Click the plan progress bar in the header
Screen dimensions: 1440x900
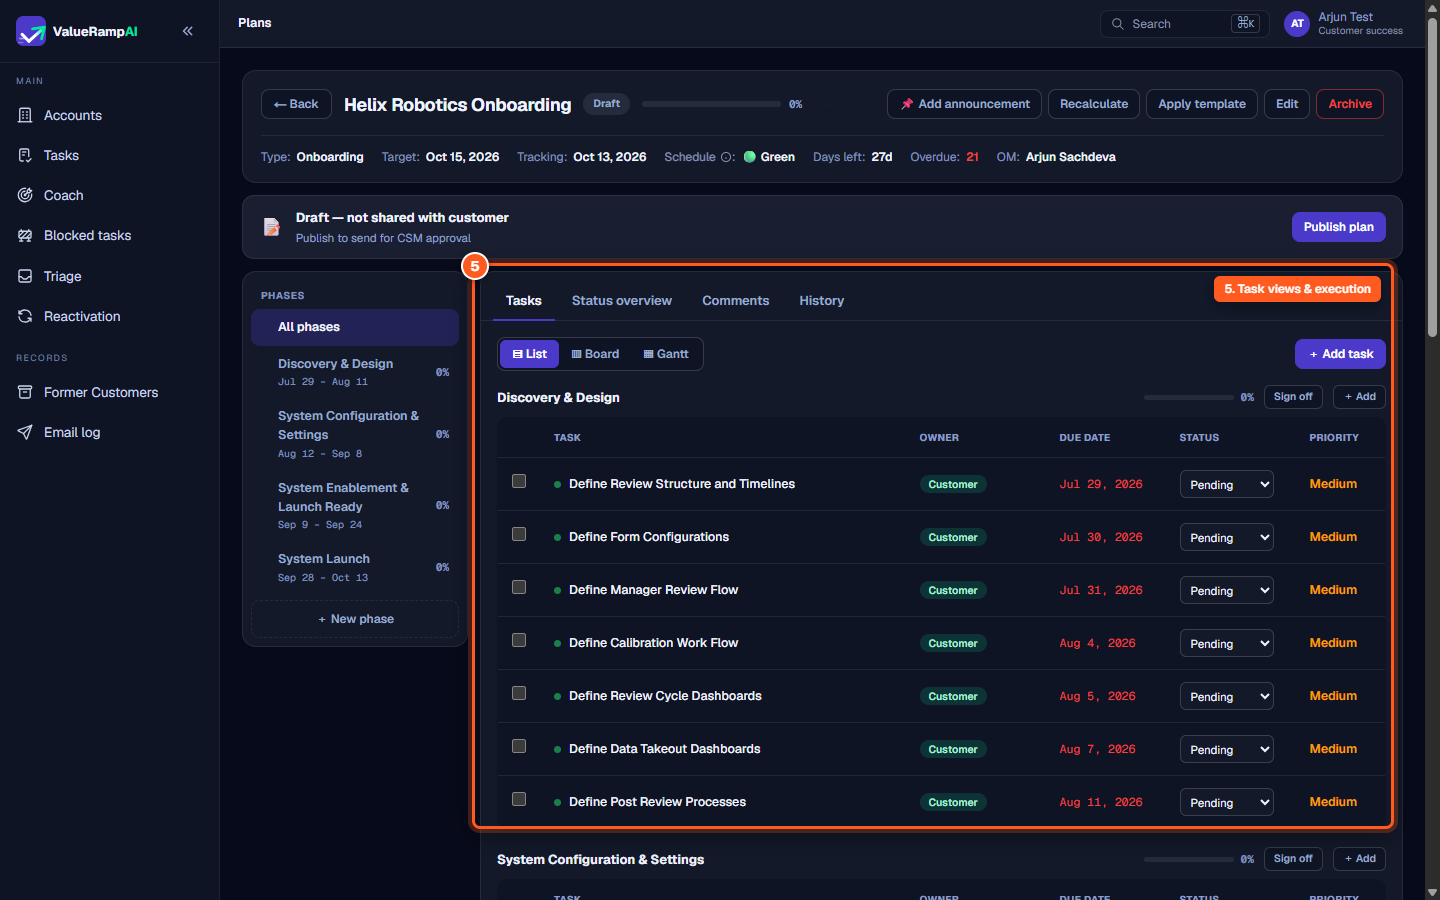(x=711, y=104)
